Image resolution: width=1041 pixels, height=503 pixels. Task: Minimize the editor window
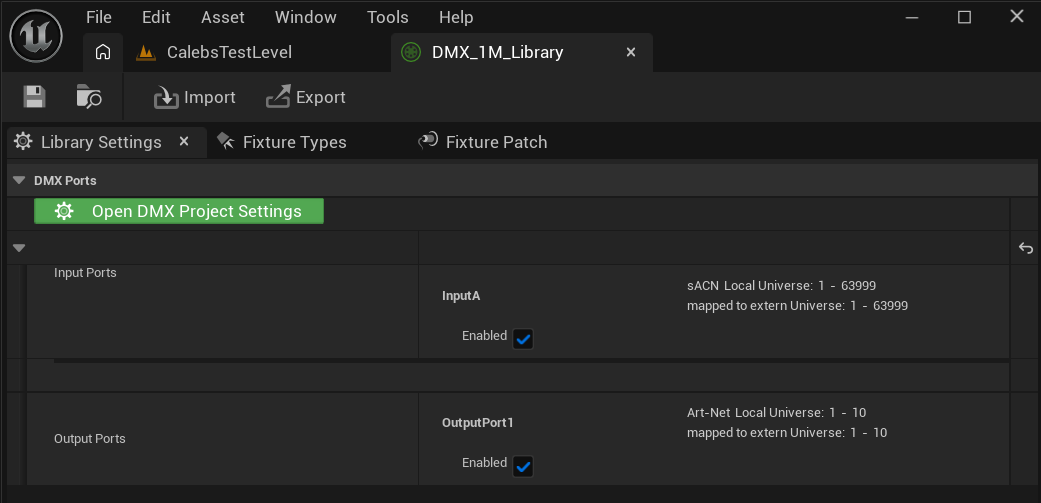[912, 18]
